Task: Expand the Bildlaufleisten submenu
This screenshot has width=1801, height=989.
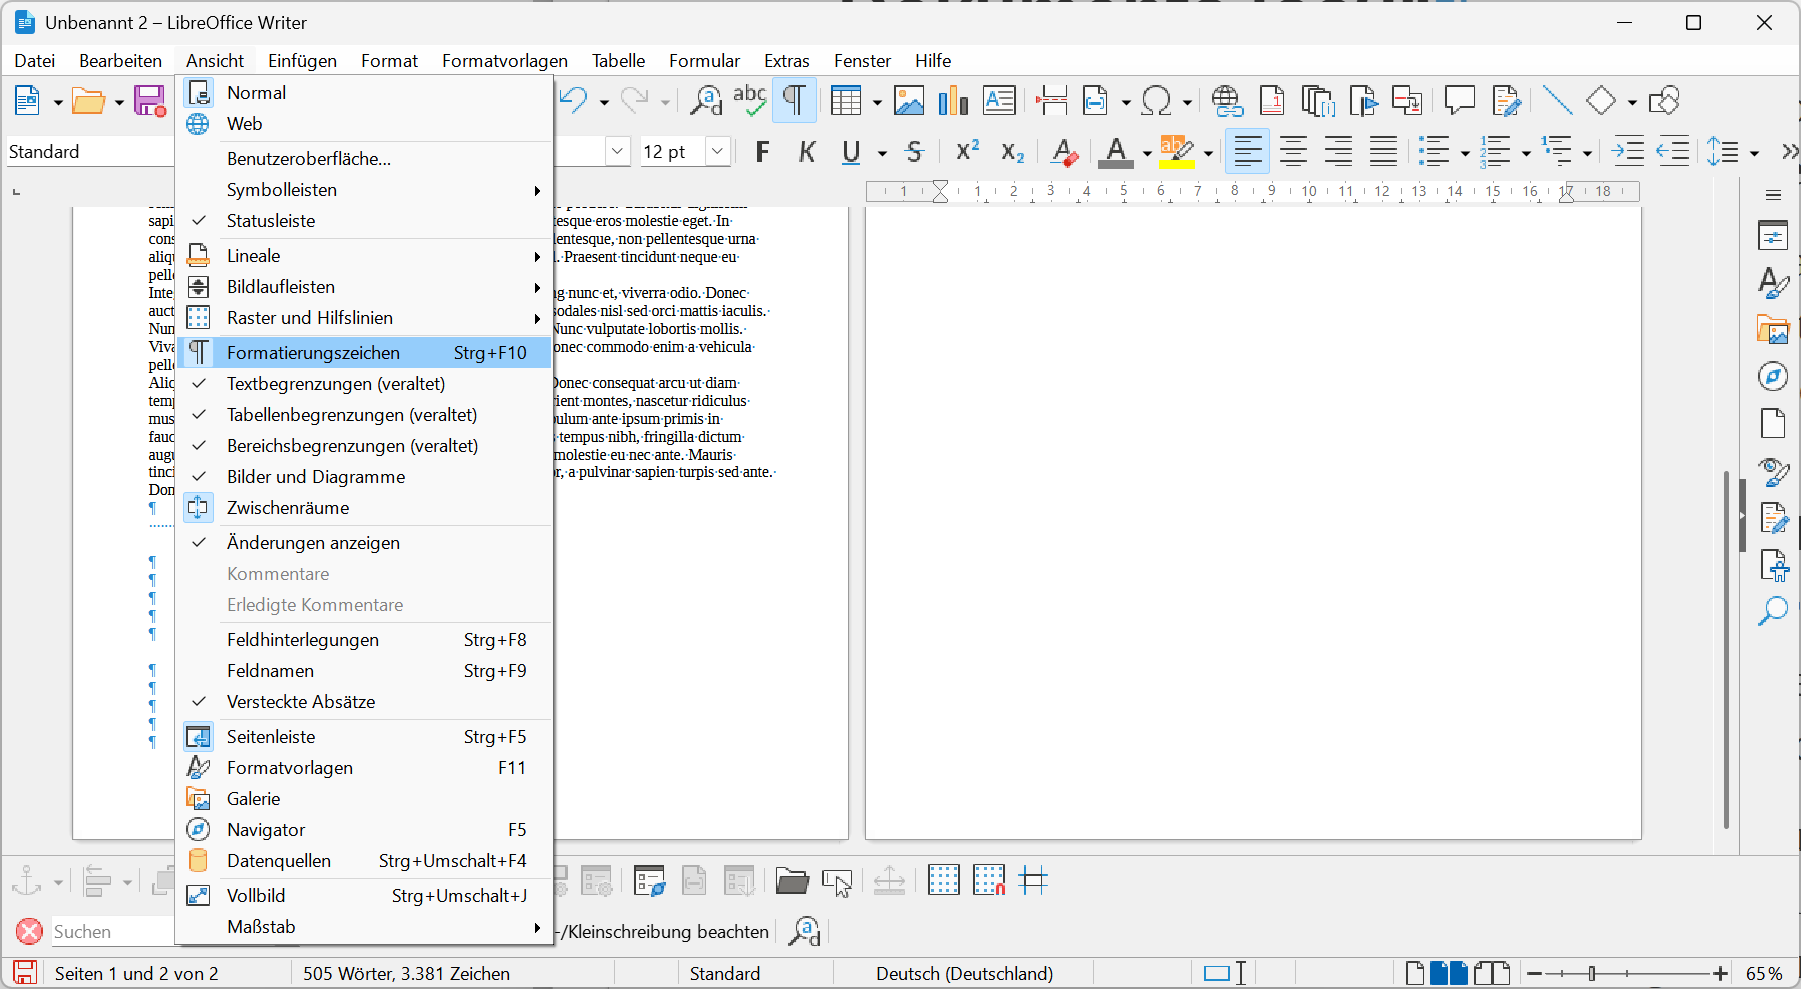Action: (364, 287)
